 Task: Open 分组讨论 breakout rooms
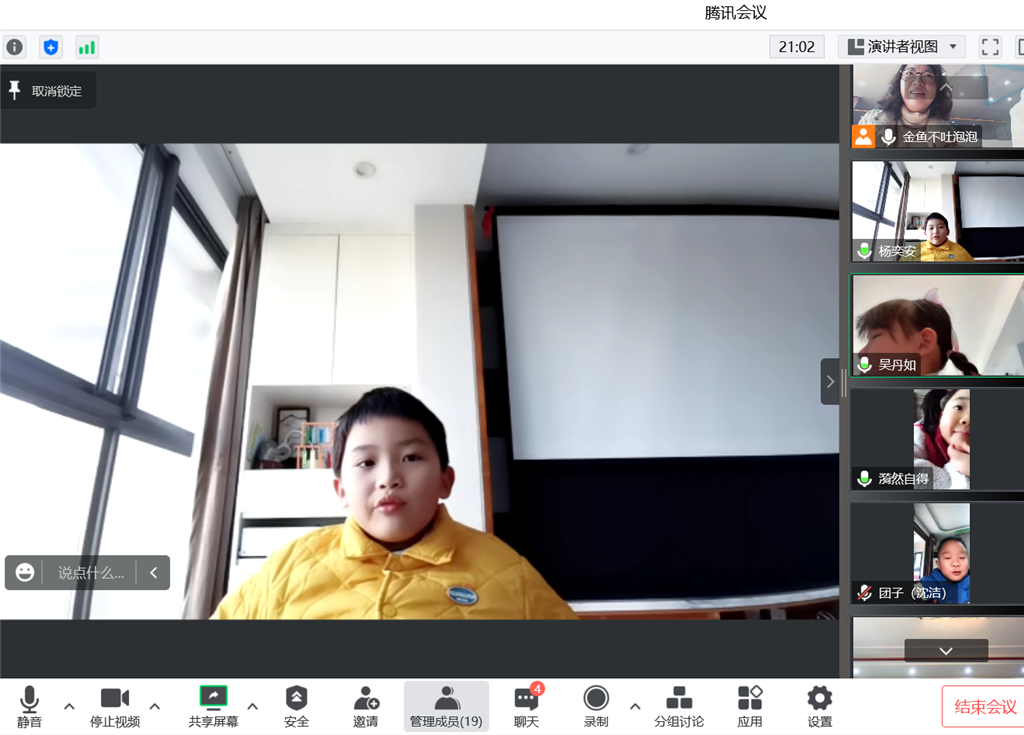tap(679, 706)
